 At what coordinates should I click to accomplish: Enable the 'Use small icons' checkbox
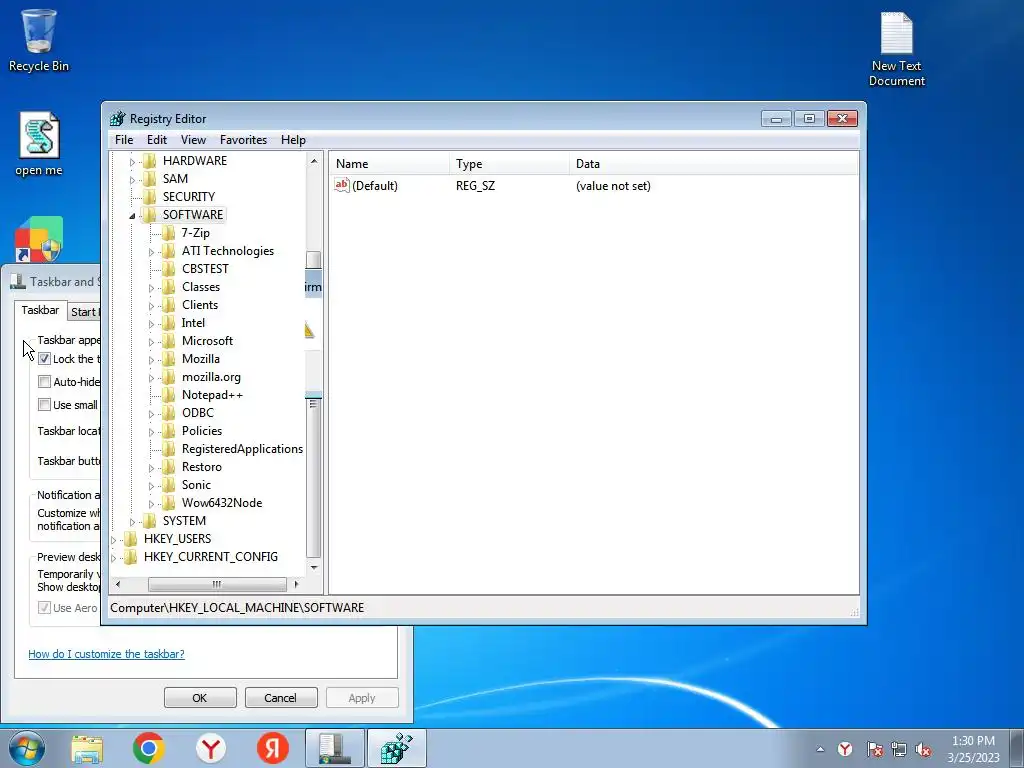tap(44, 405)
